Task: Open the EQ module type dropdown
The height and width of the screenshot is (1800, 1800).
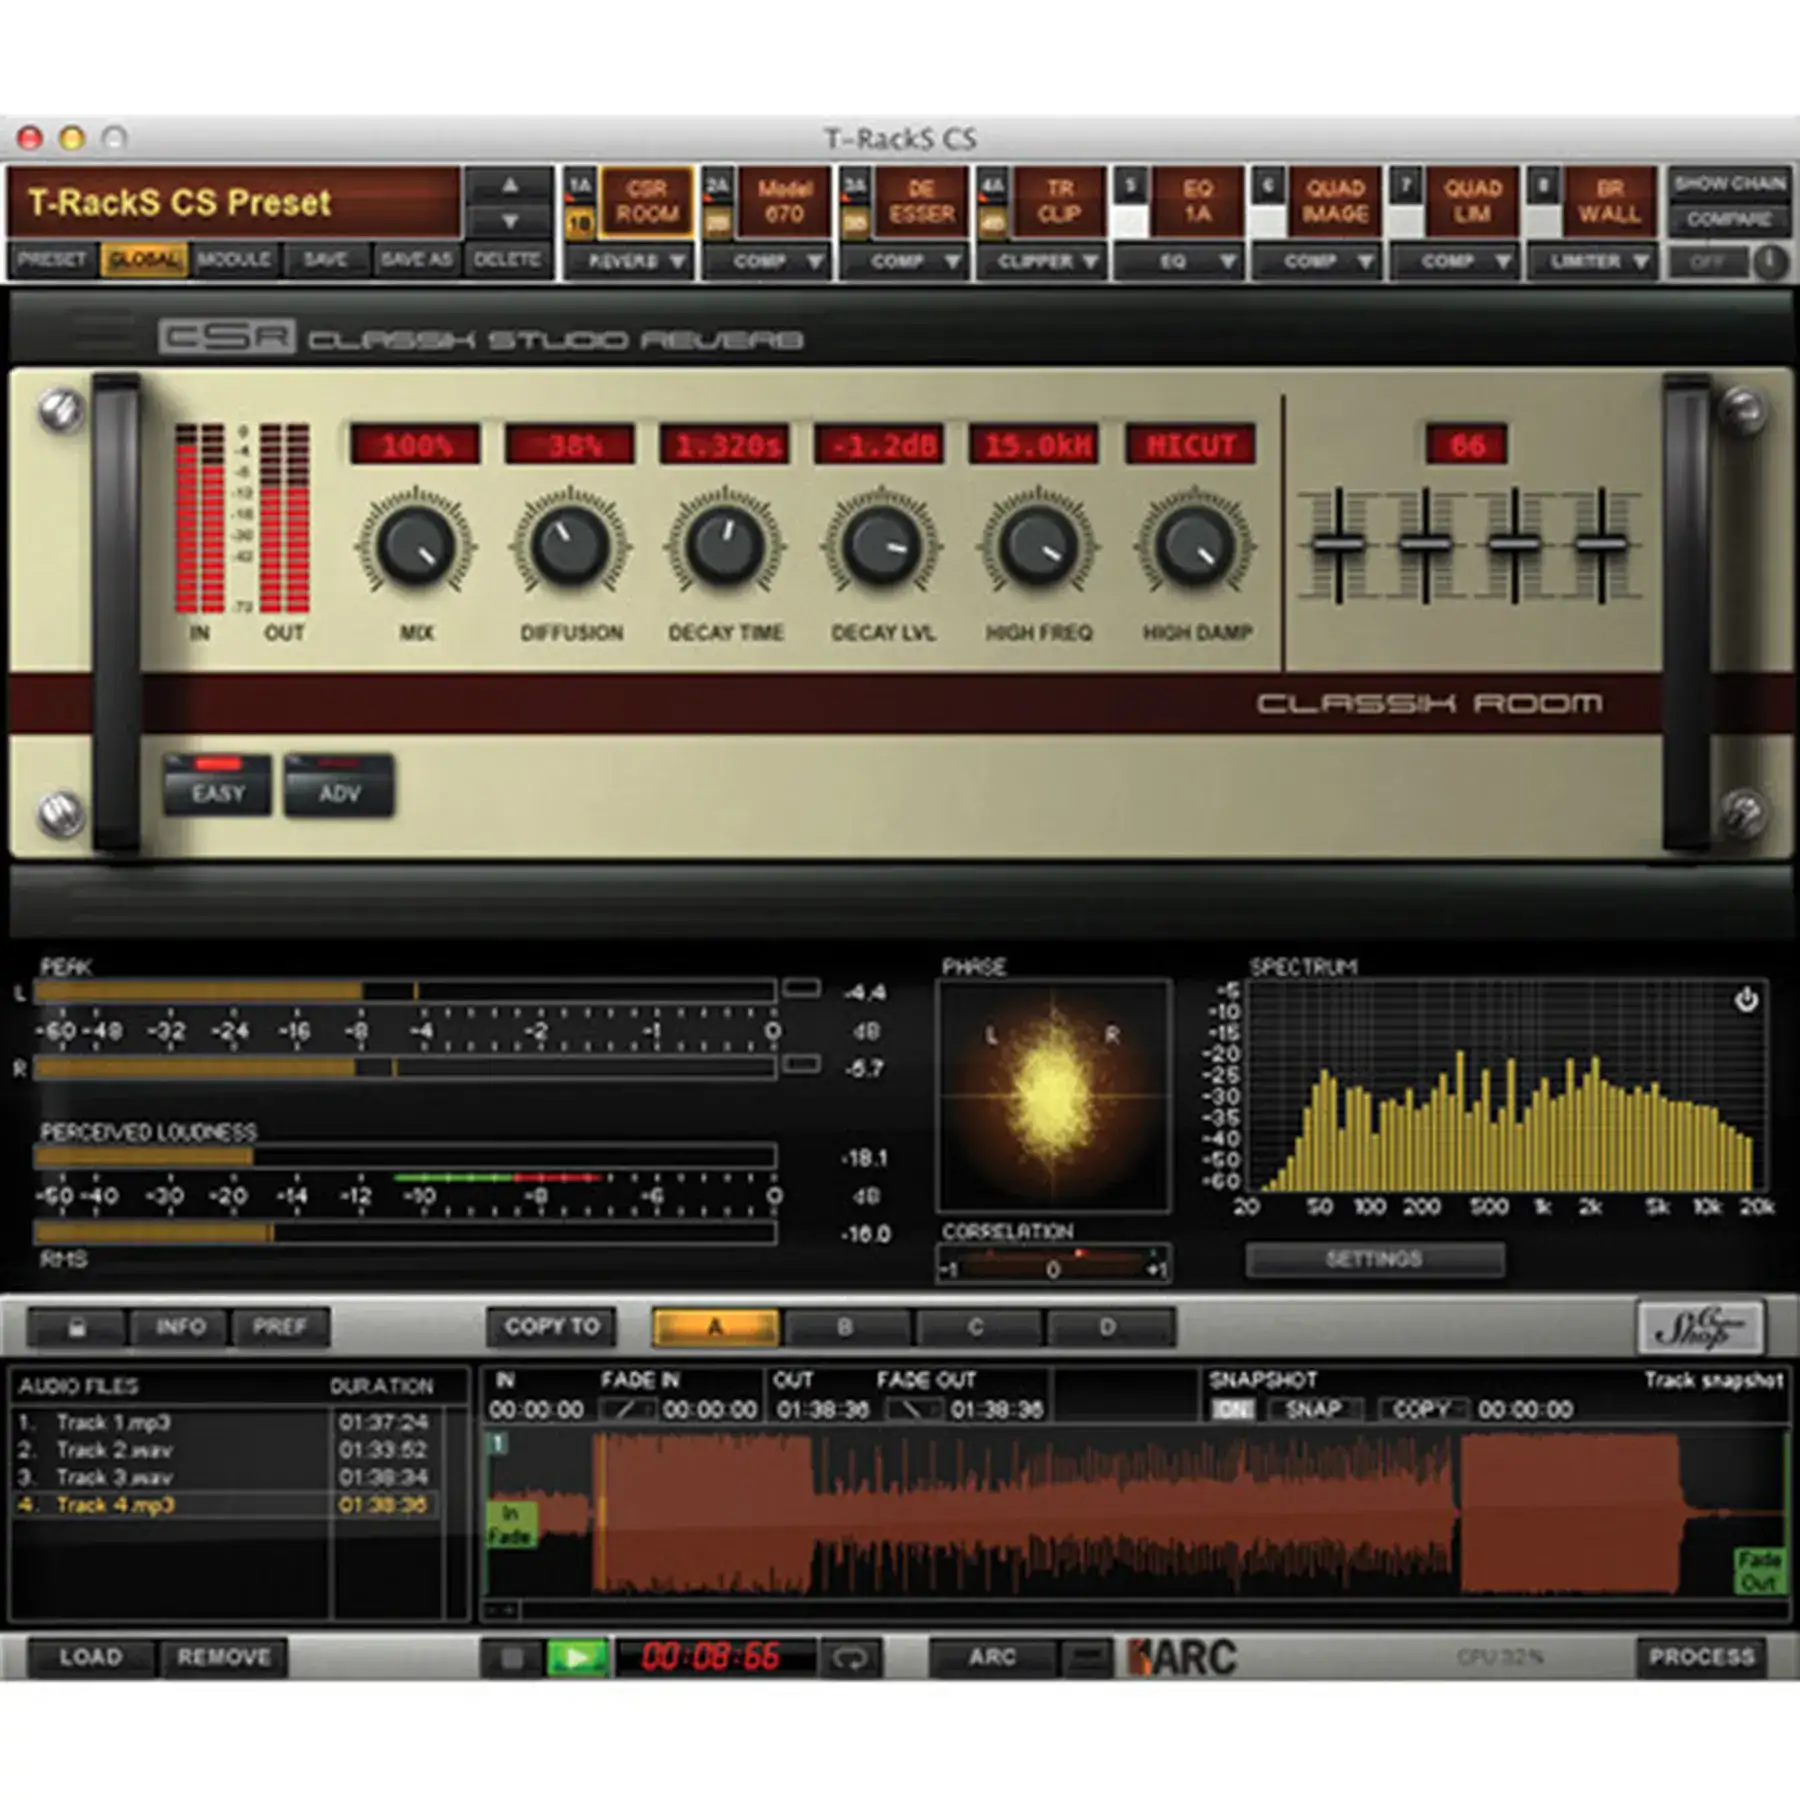Action: point(1180,261)
